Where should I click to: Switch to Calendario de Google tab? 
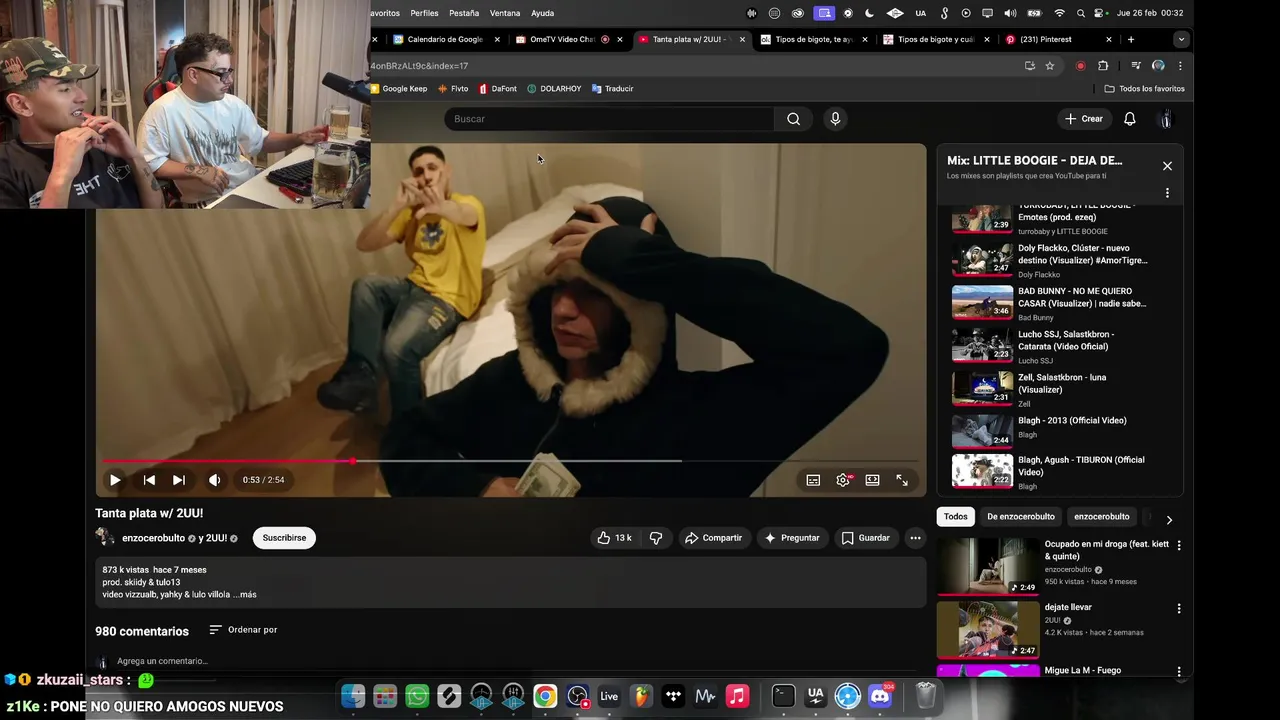[x=446, y=39]
